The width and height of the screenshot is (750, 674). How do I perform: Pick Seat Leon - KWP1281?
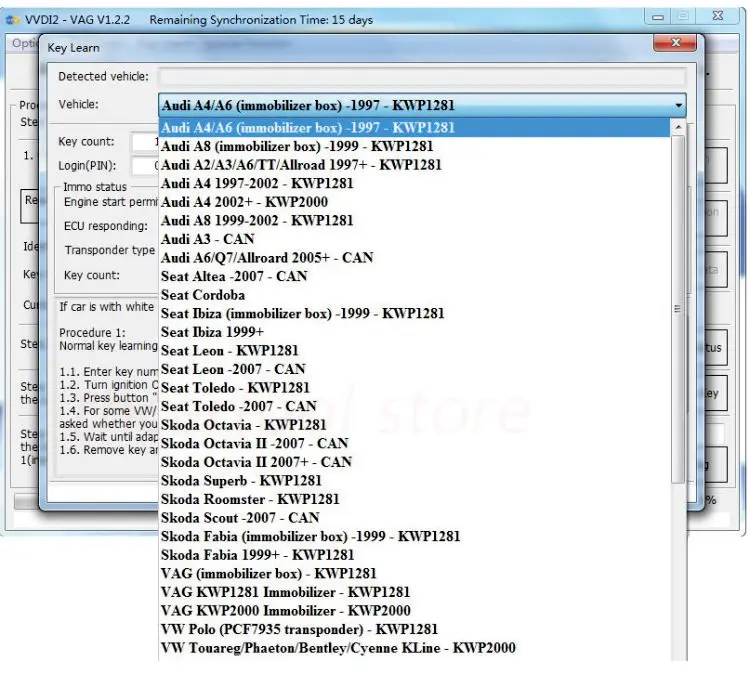[x=415, y=351]
